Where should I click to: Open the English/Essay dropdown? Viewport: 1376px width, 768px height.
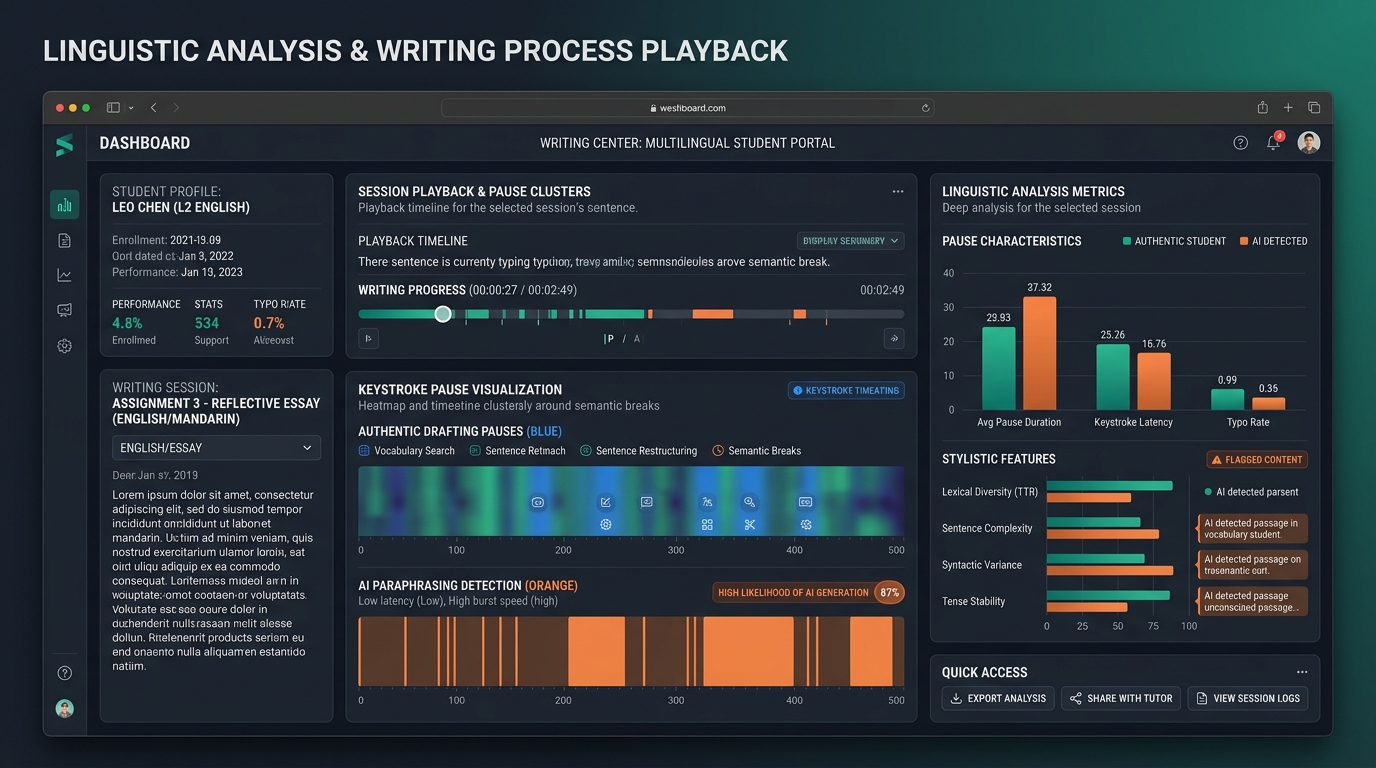[x=216, y=448]
